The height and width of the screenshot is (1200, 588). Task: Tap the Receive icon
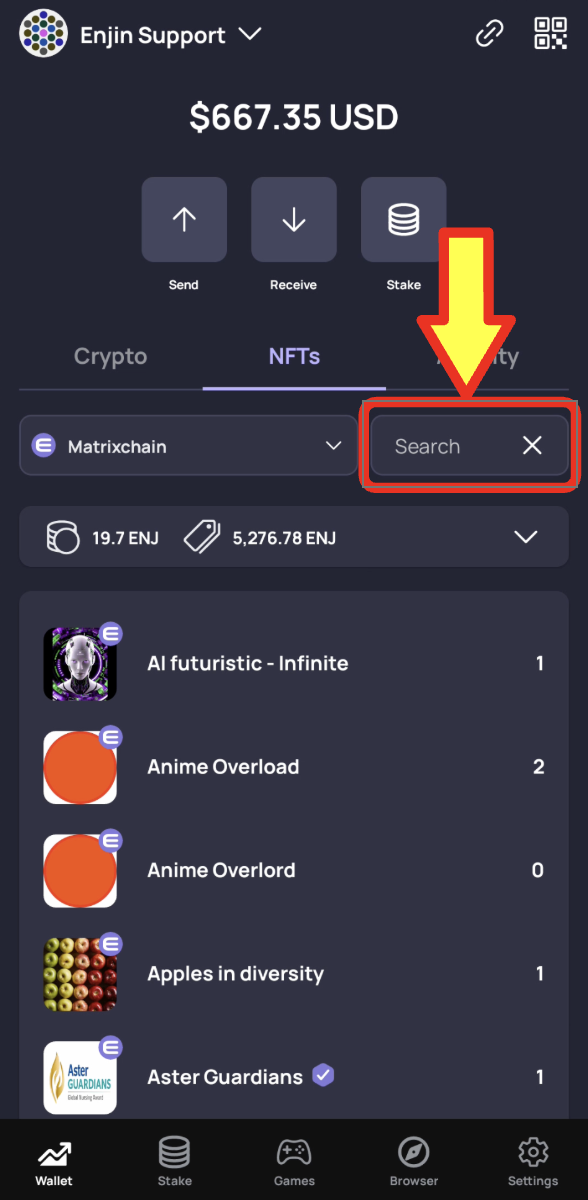tap(293, 219)
